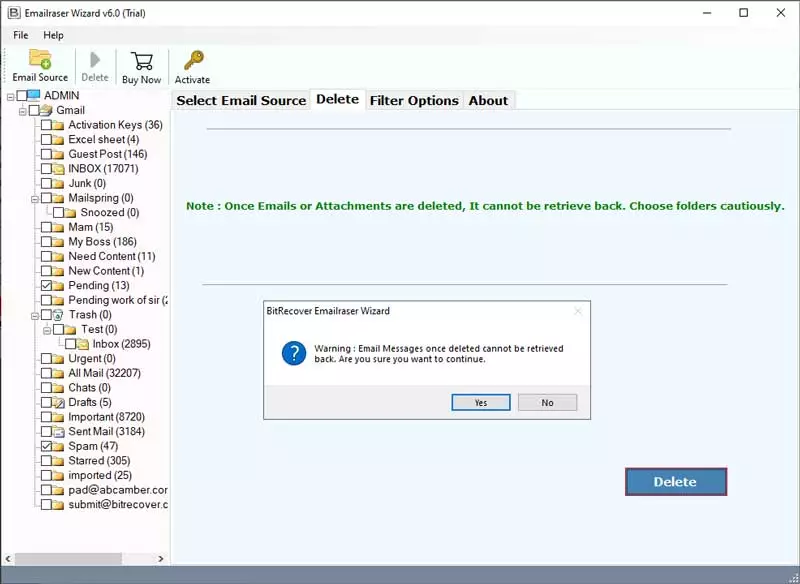Select the submit@bitrecover folder
Image resolution: width=800 pixels, height=584 pixels.
pos(118,505)
